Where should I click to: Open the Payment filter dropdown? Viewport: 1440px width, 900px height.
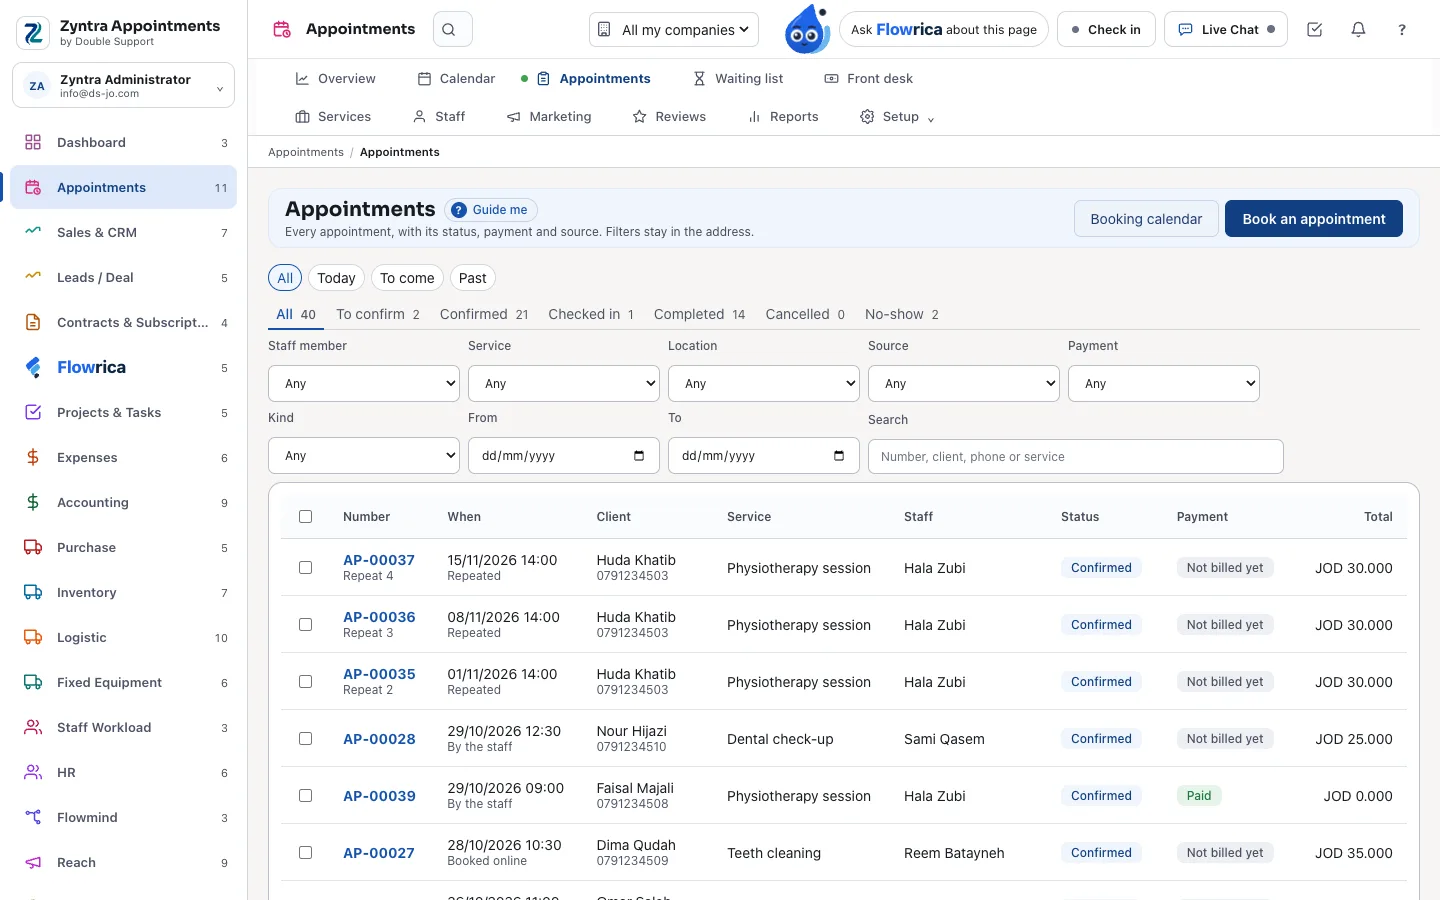pyautogui.click(x=1164, y=383)
